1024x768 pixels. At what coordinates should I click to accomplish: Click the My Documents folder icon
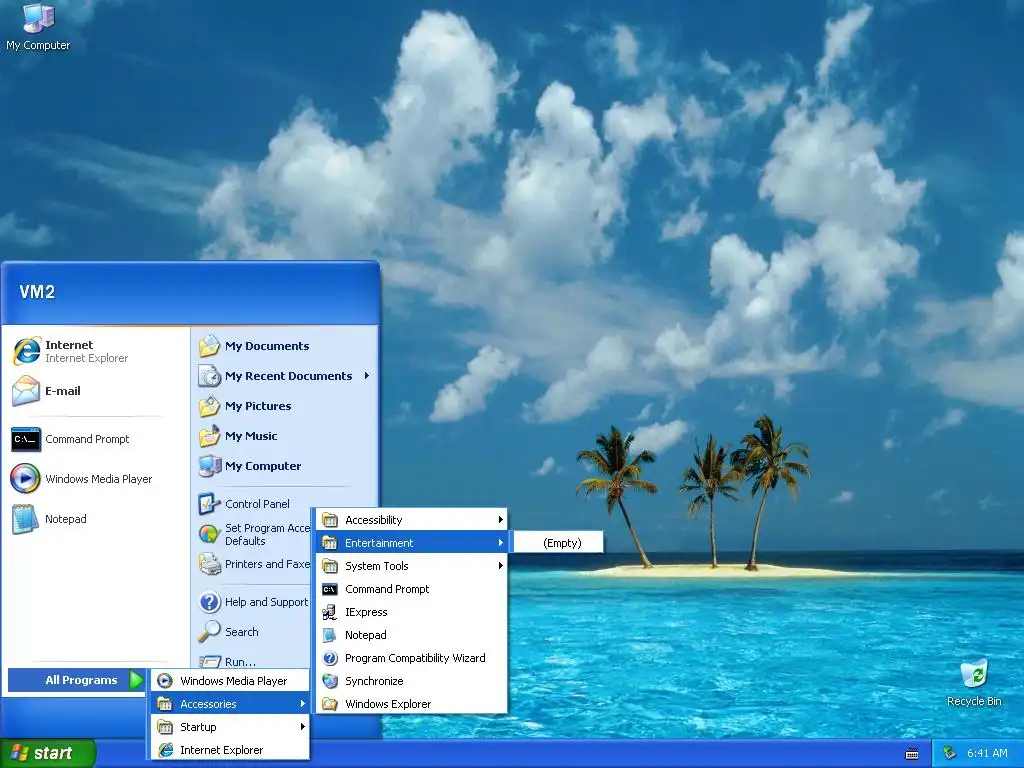click(209, 345)
